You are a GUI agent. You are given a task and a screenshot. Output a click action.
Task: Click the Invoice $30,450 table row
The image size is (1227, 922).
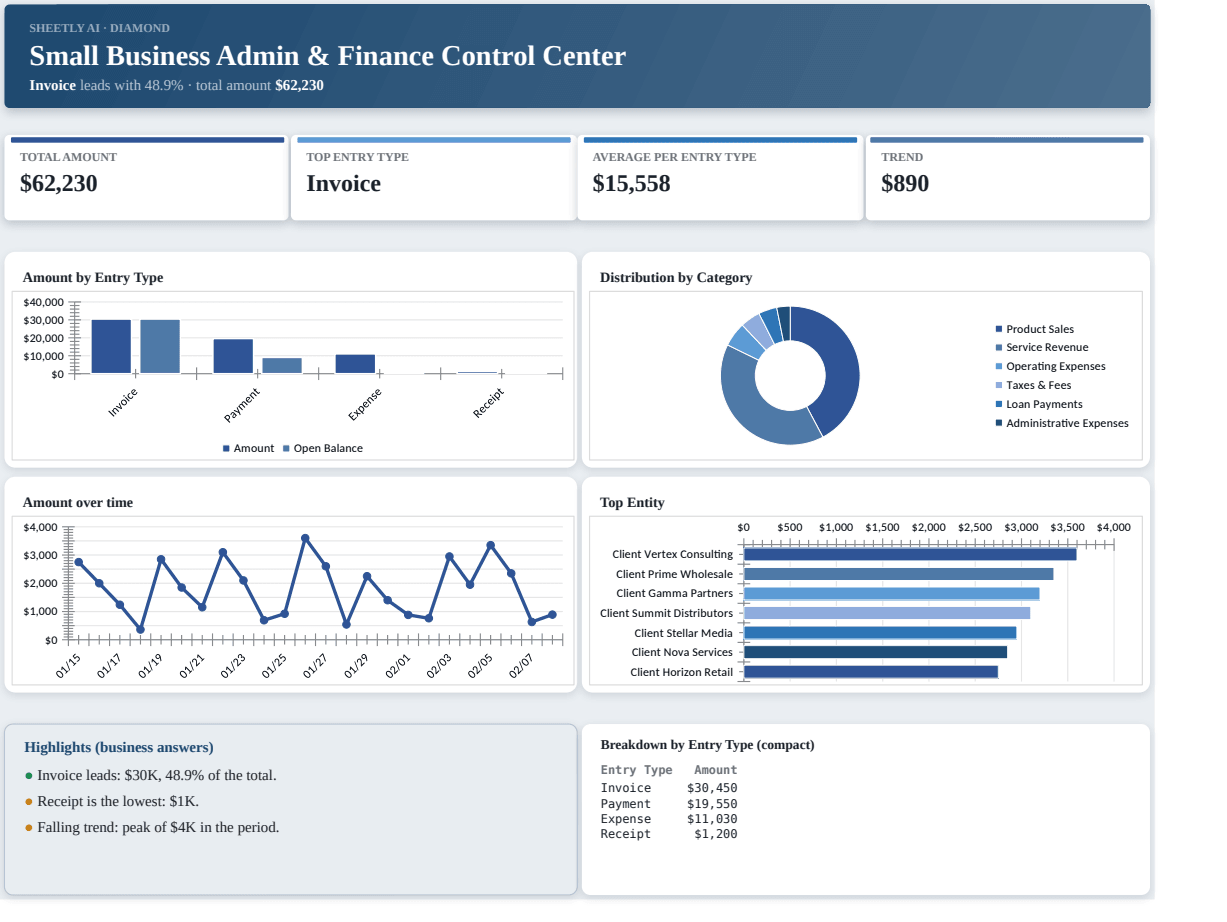(x=669, y=788)
